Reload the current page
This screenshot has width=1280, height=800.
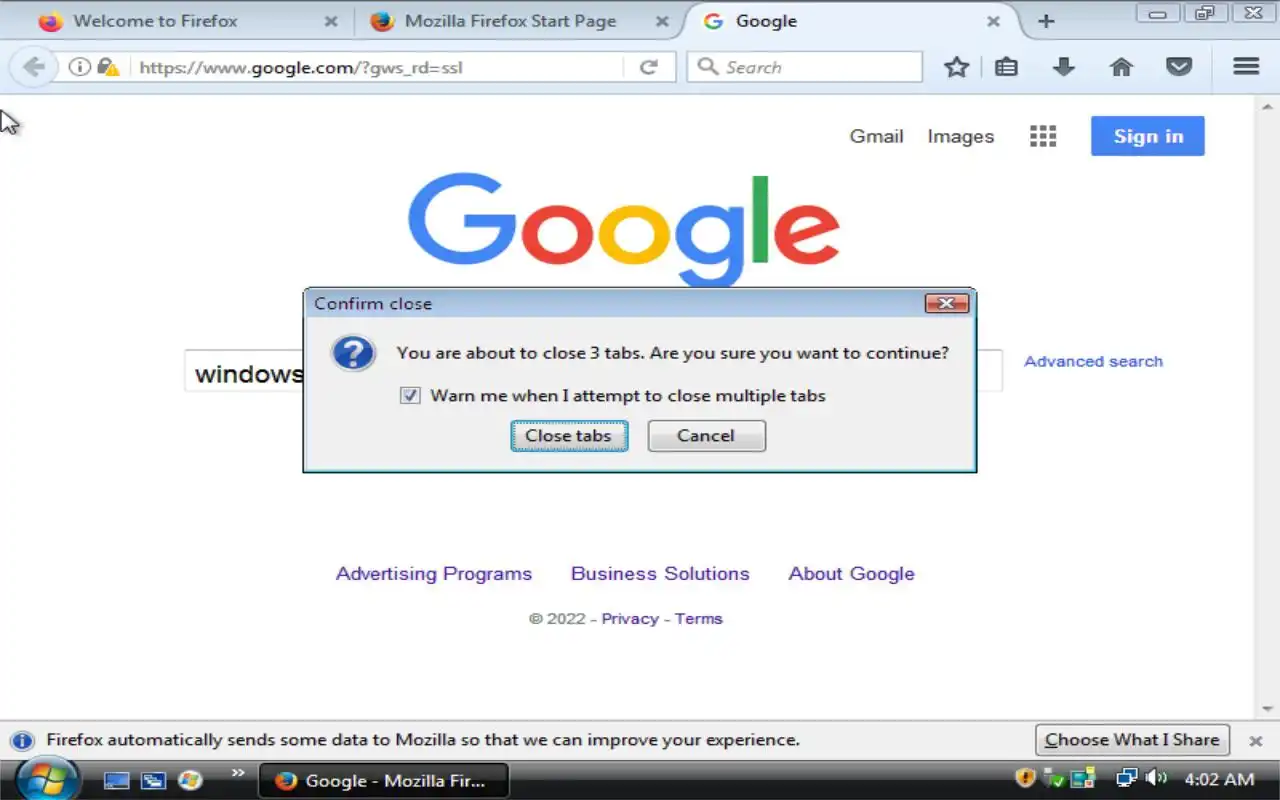click(x=648, y=67)
